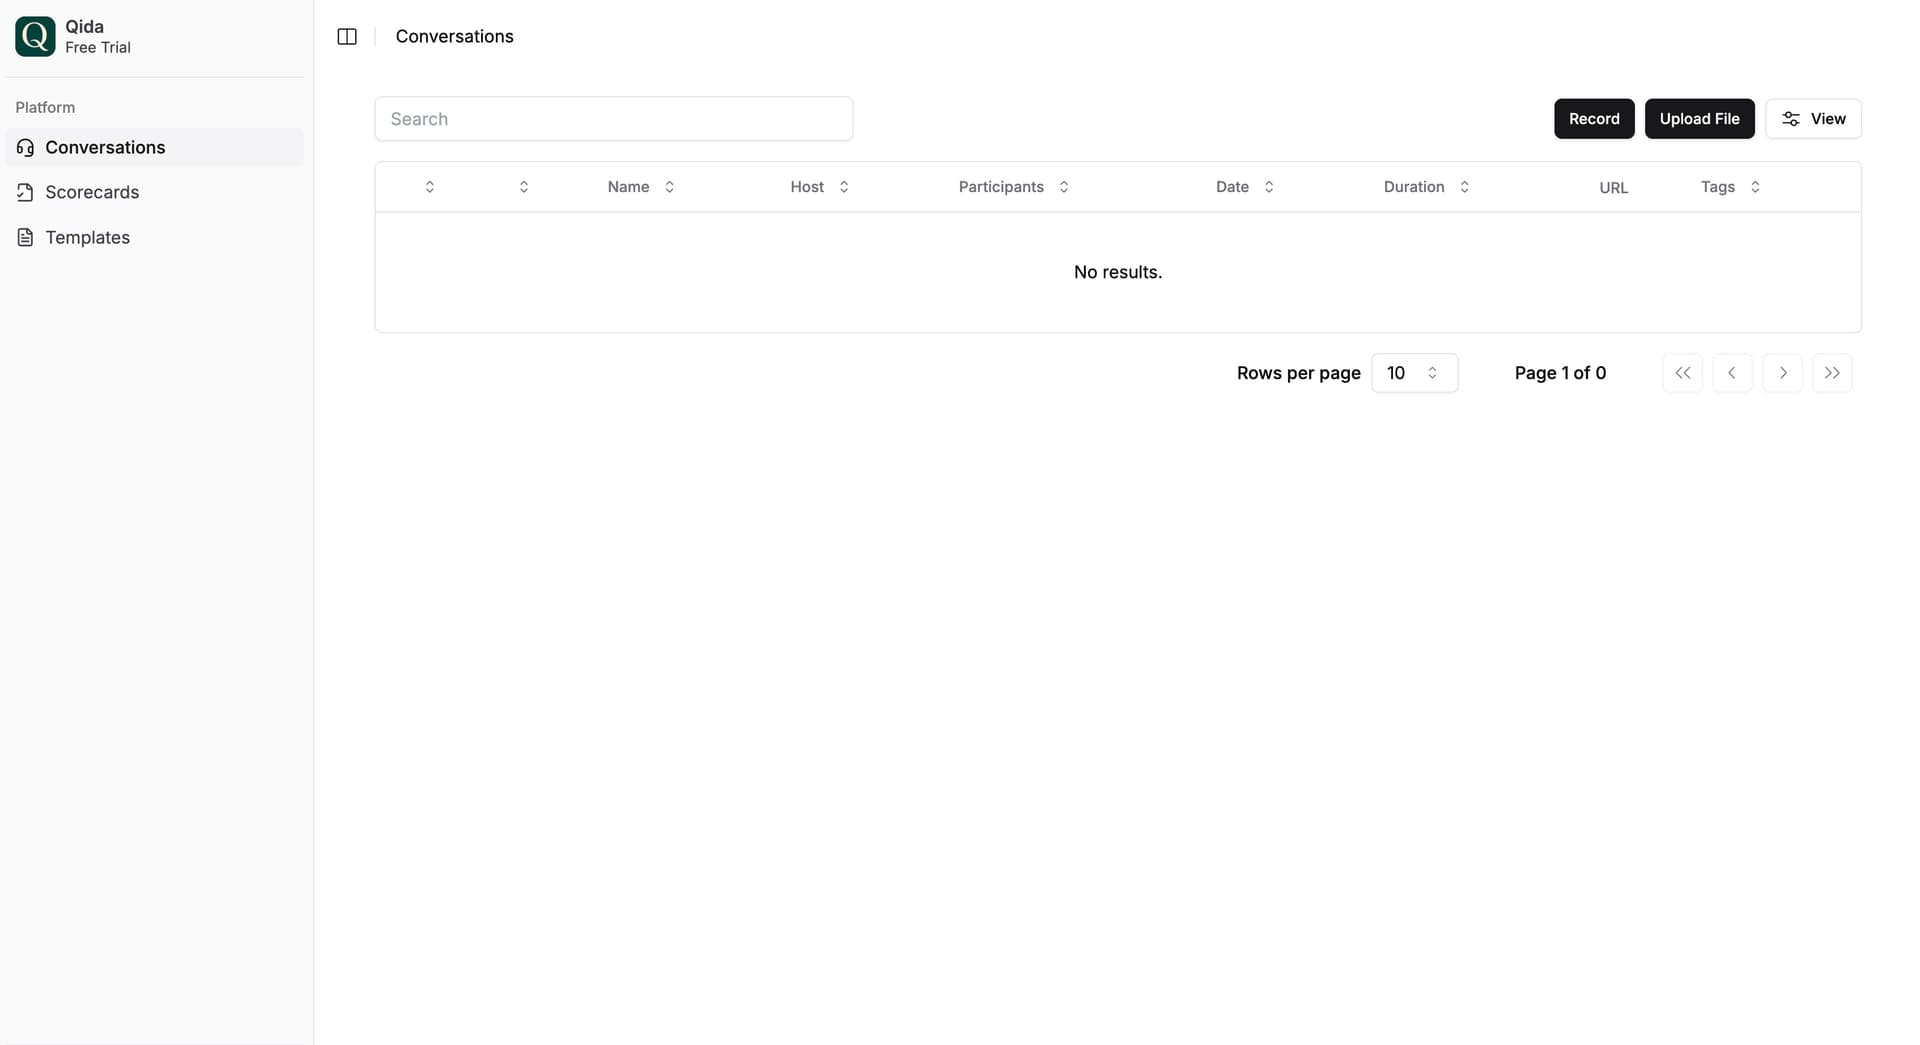Sort table by Duration column
This screenshot has width=1920, height=1045.
tap(1426, 187)
